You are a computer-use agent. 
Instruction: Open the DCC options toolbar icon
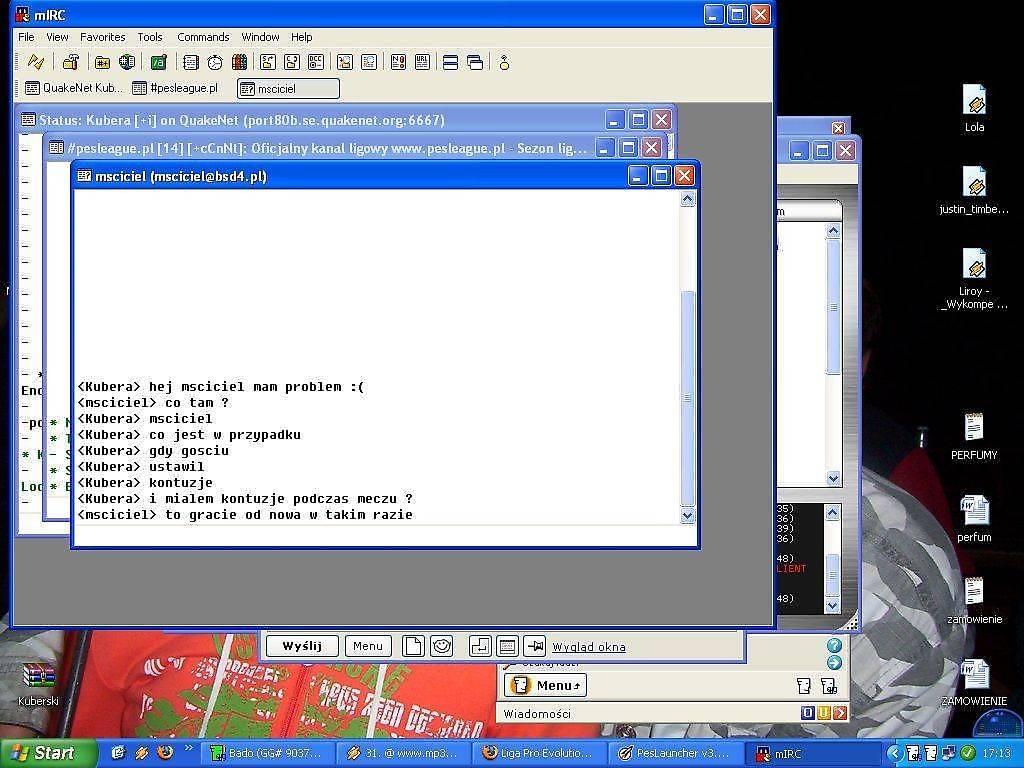coord(316,62)
